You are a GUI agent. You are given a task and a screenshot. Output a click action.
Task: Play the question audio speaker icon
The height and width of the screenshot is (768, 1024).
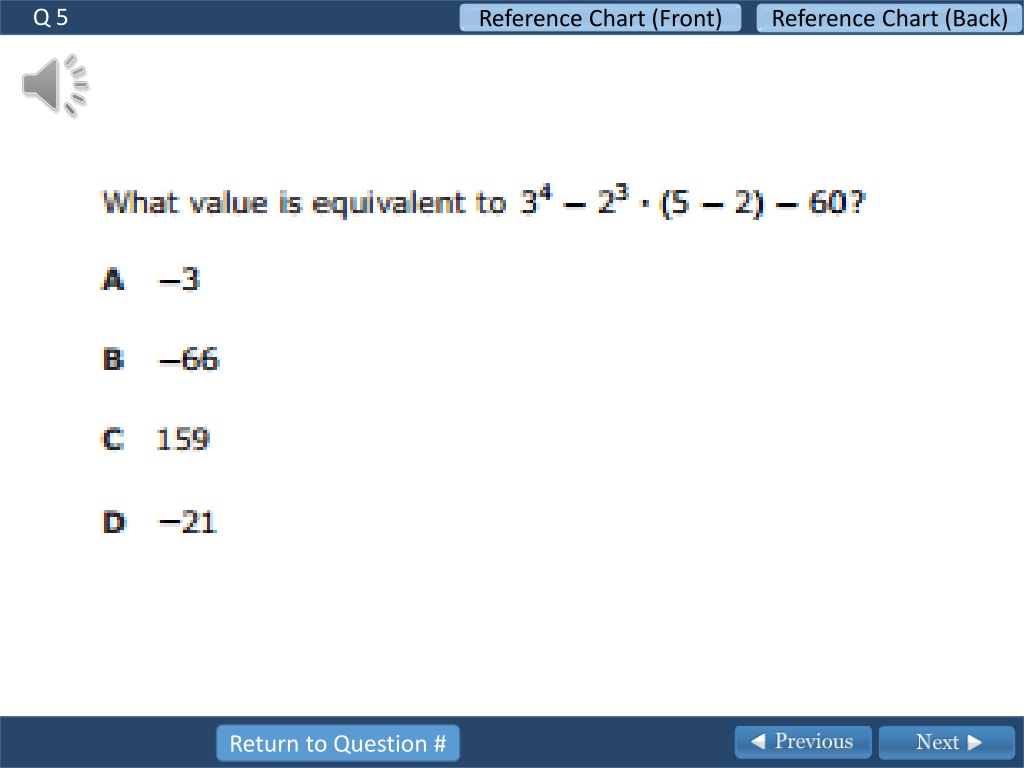(55, 85)
